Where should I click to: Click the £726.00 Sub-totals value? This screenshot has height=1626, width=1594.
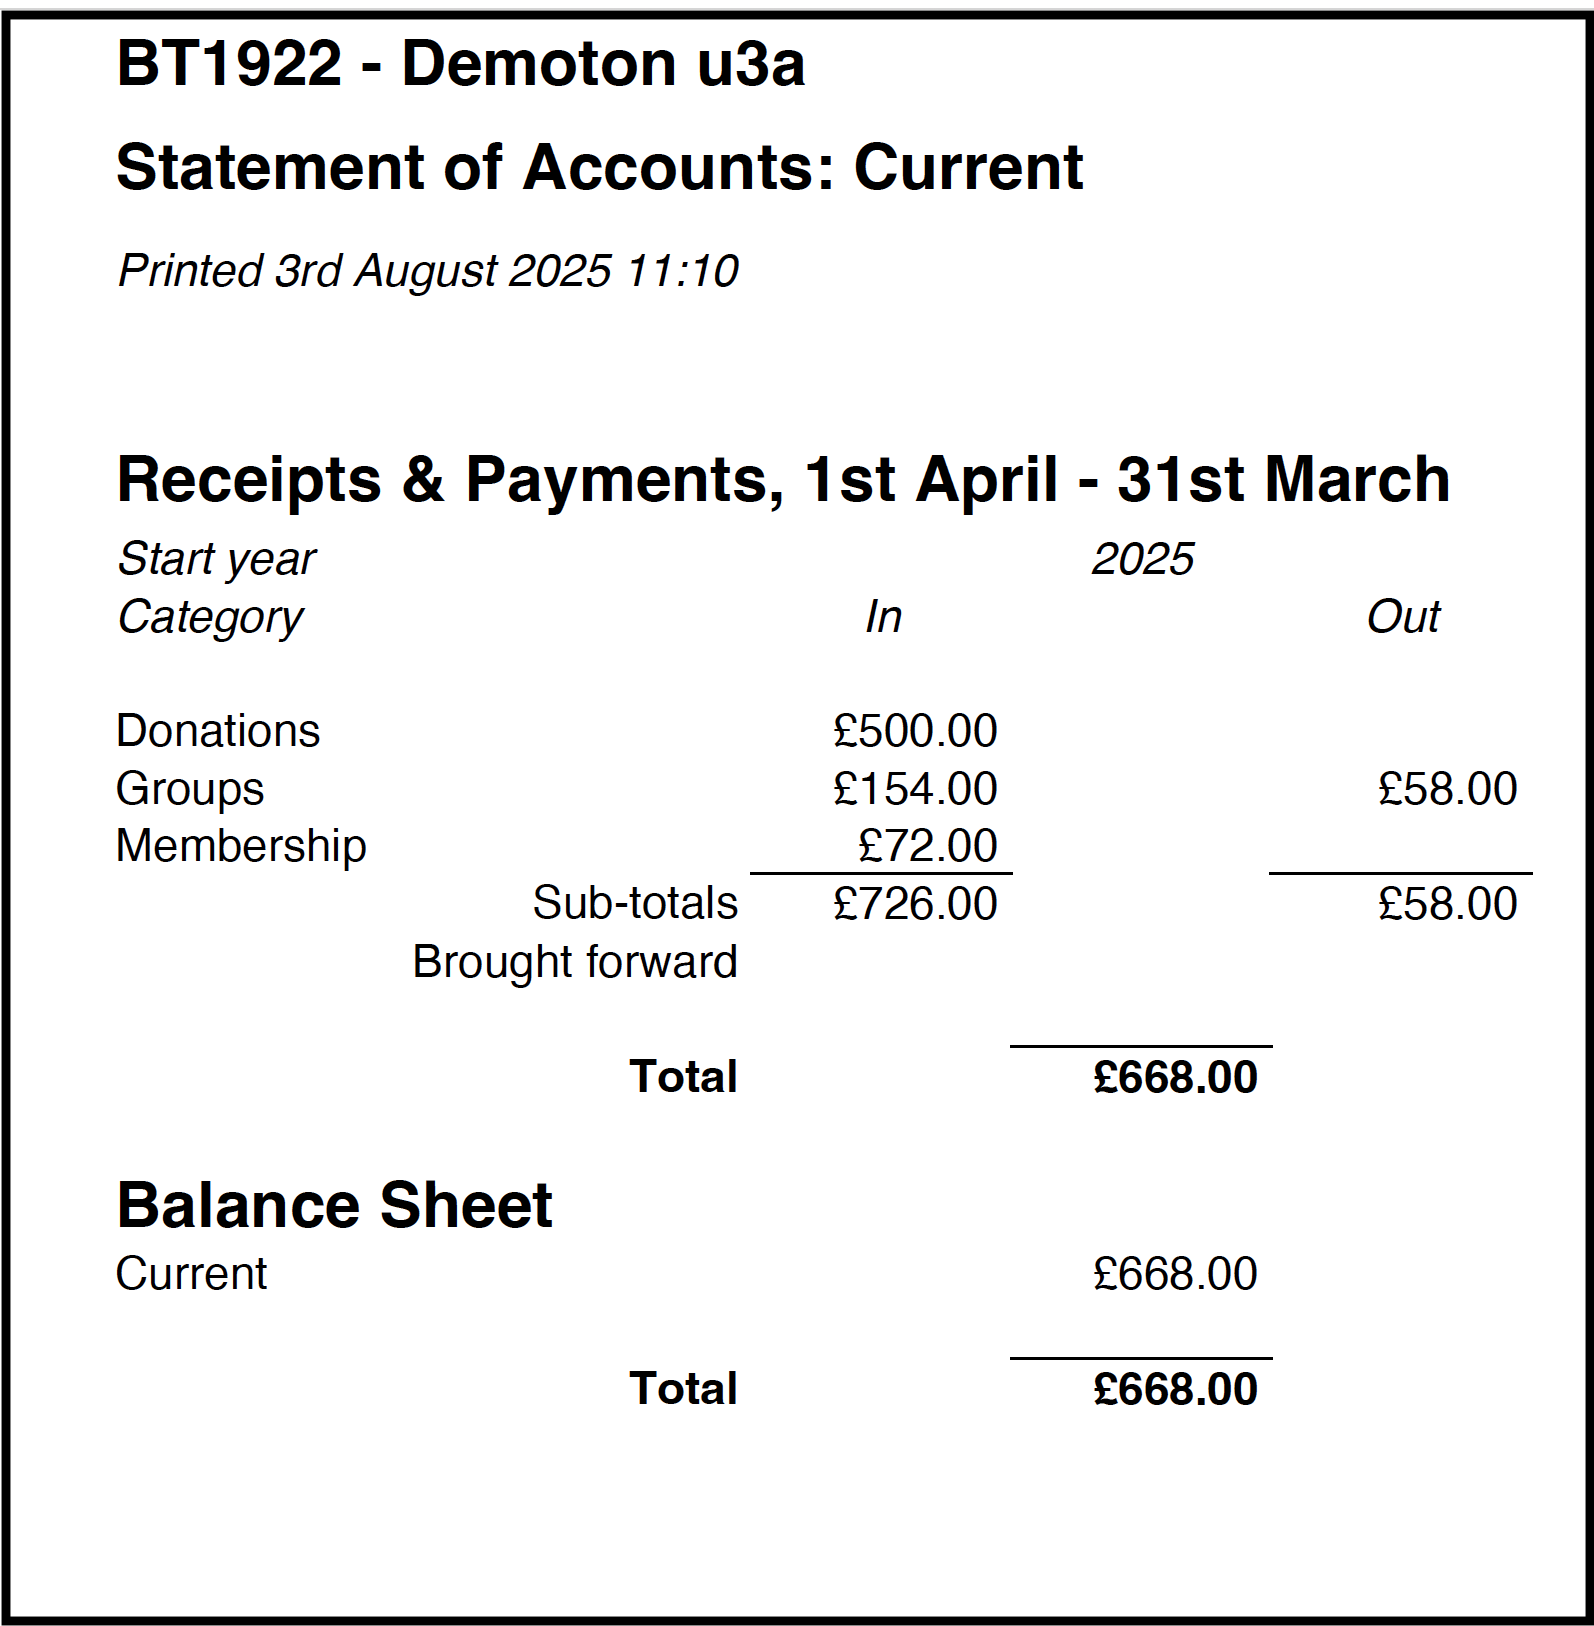click(x=915, y=904)
